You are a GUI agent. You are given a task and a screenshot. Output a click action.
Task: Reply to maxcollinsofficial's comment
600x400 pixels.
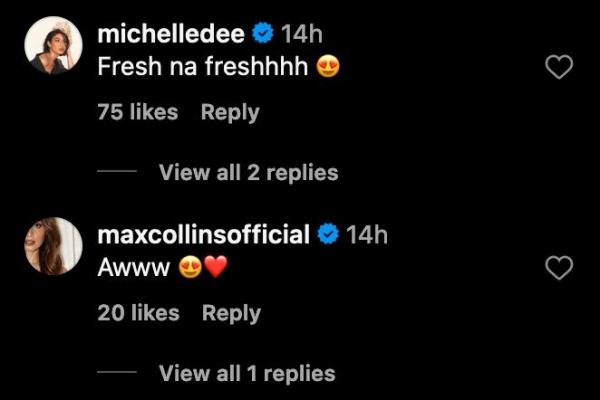coord(231,313)
